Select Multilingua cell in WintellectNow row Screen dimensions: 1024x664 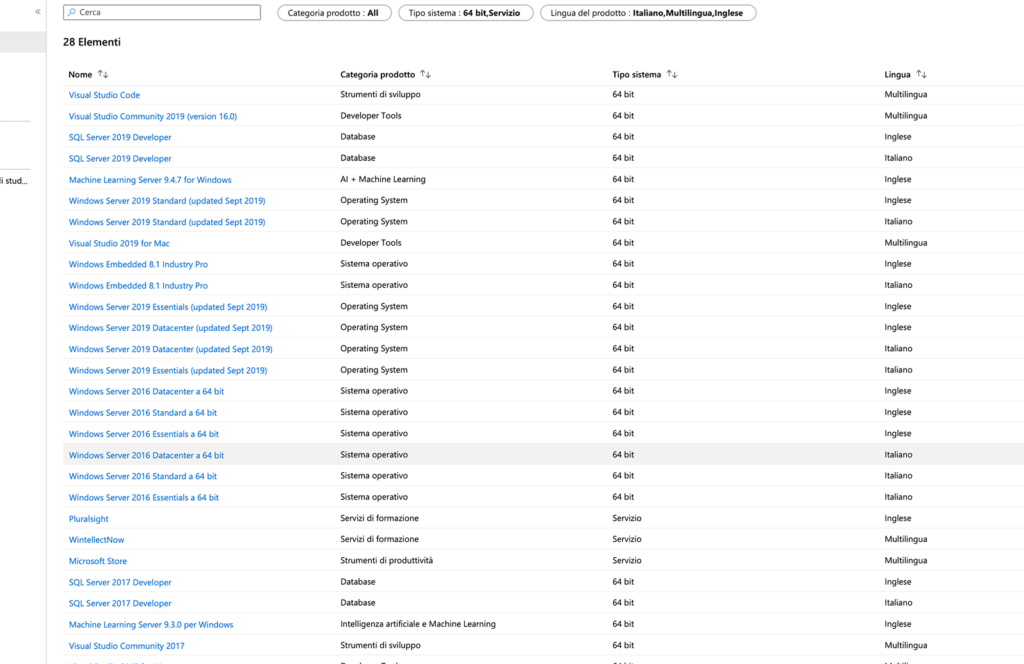pyautogui.click(x=906, y=539)
